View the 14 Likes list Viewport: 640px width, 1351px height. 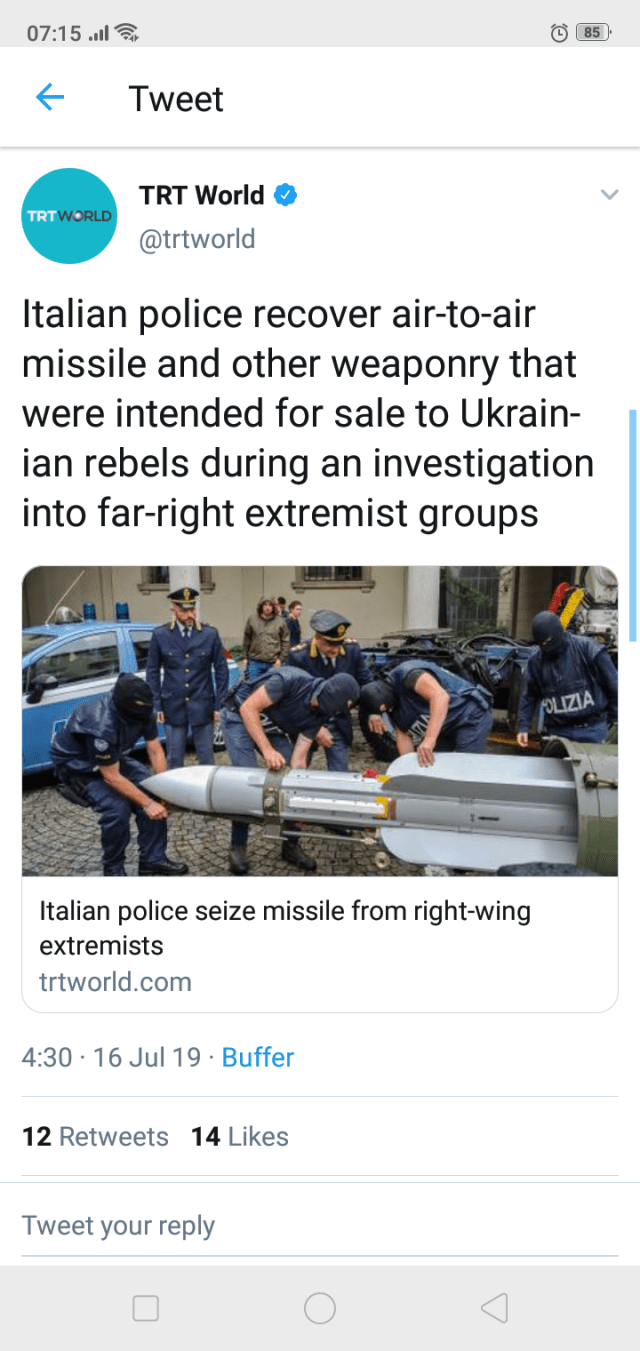click(240, 1137)
